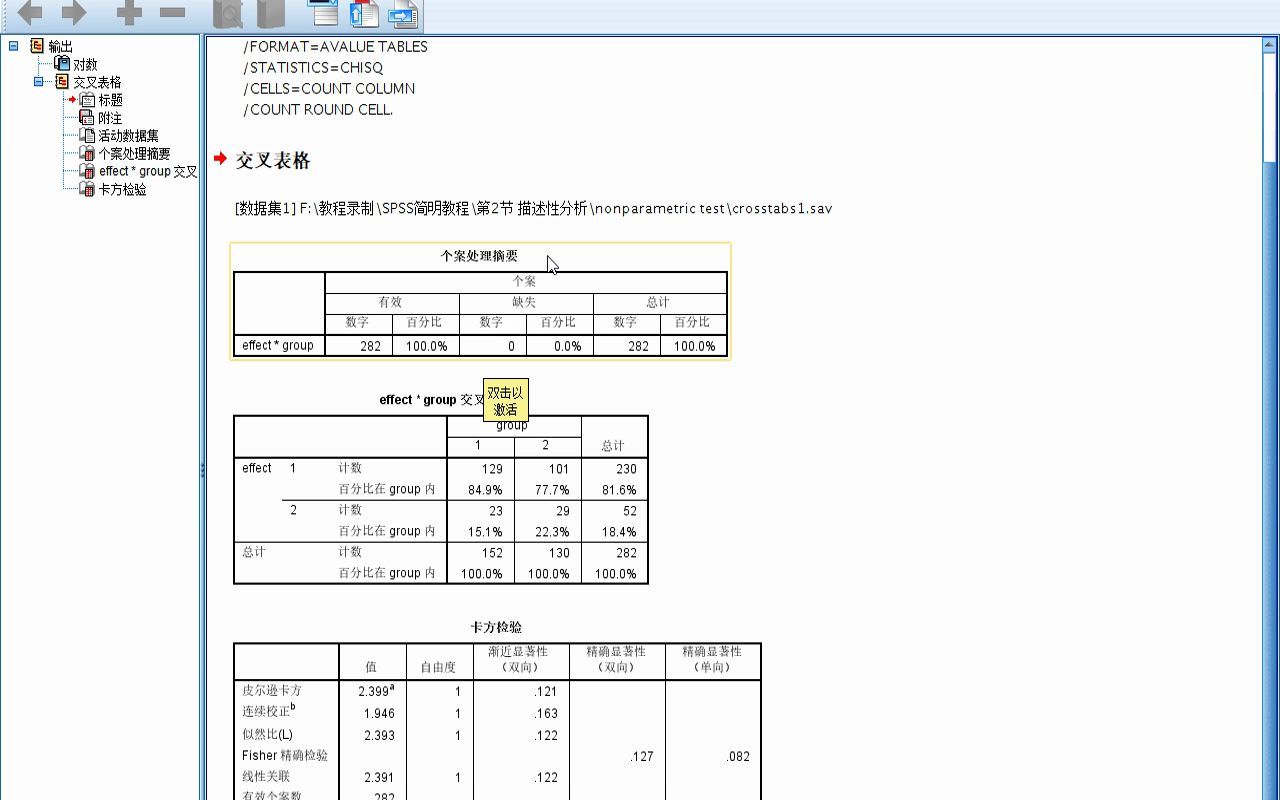Click the Insert Heading toolbar icon
The image size is (1280, 800).
pos(323,13)
